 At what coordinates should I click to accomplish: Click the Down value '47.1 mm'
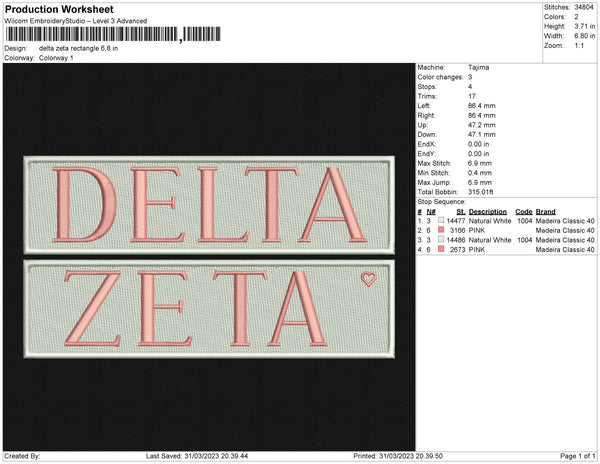click(x=482, y=135)
